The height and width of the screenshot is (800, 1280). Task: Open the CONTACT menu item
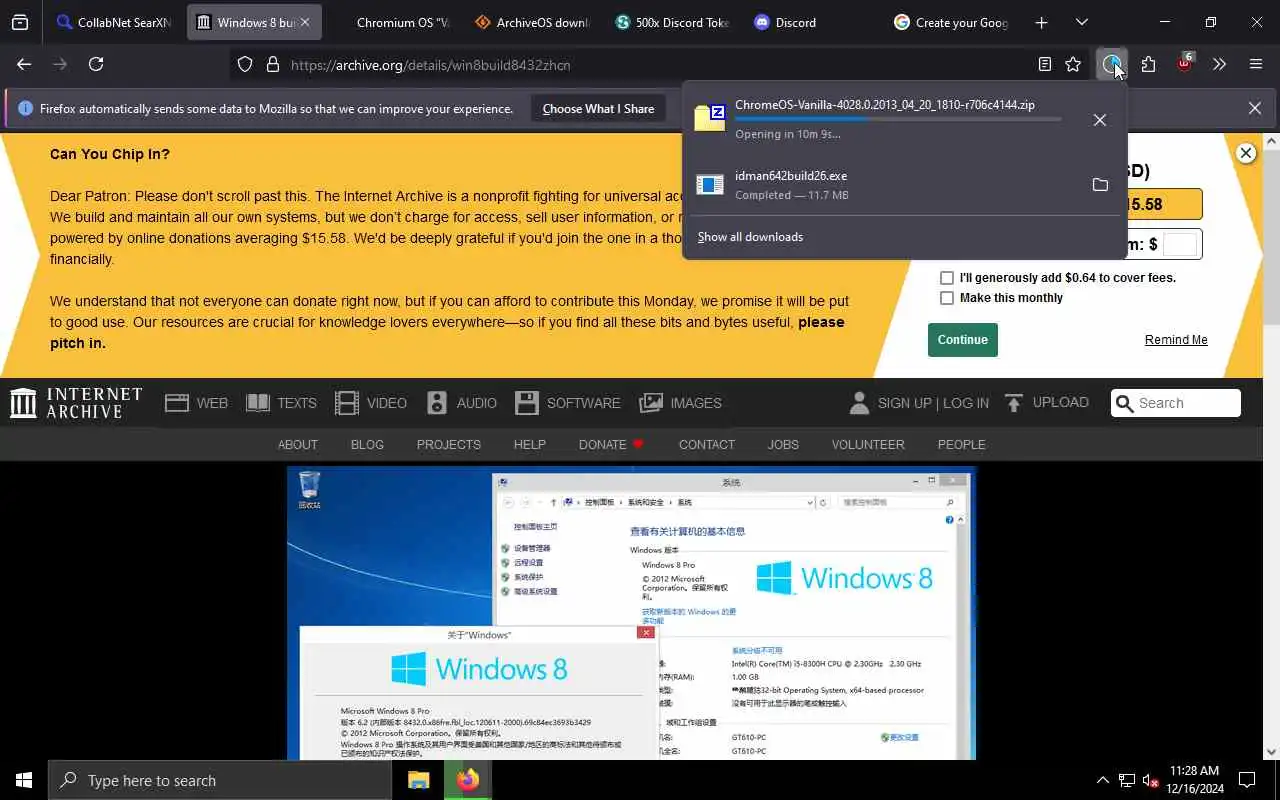click(707, 444)
